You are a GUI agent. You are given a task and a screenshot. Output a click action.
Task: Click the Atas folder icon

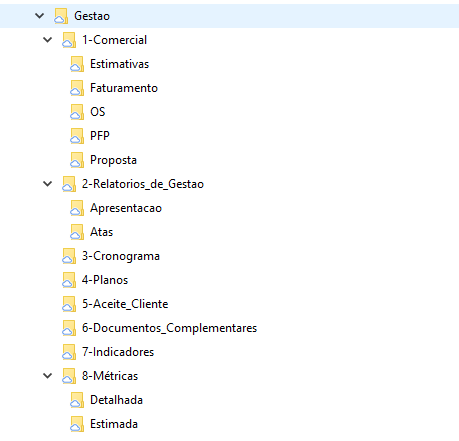tap(77, 232)
